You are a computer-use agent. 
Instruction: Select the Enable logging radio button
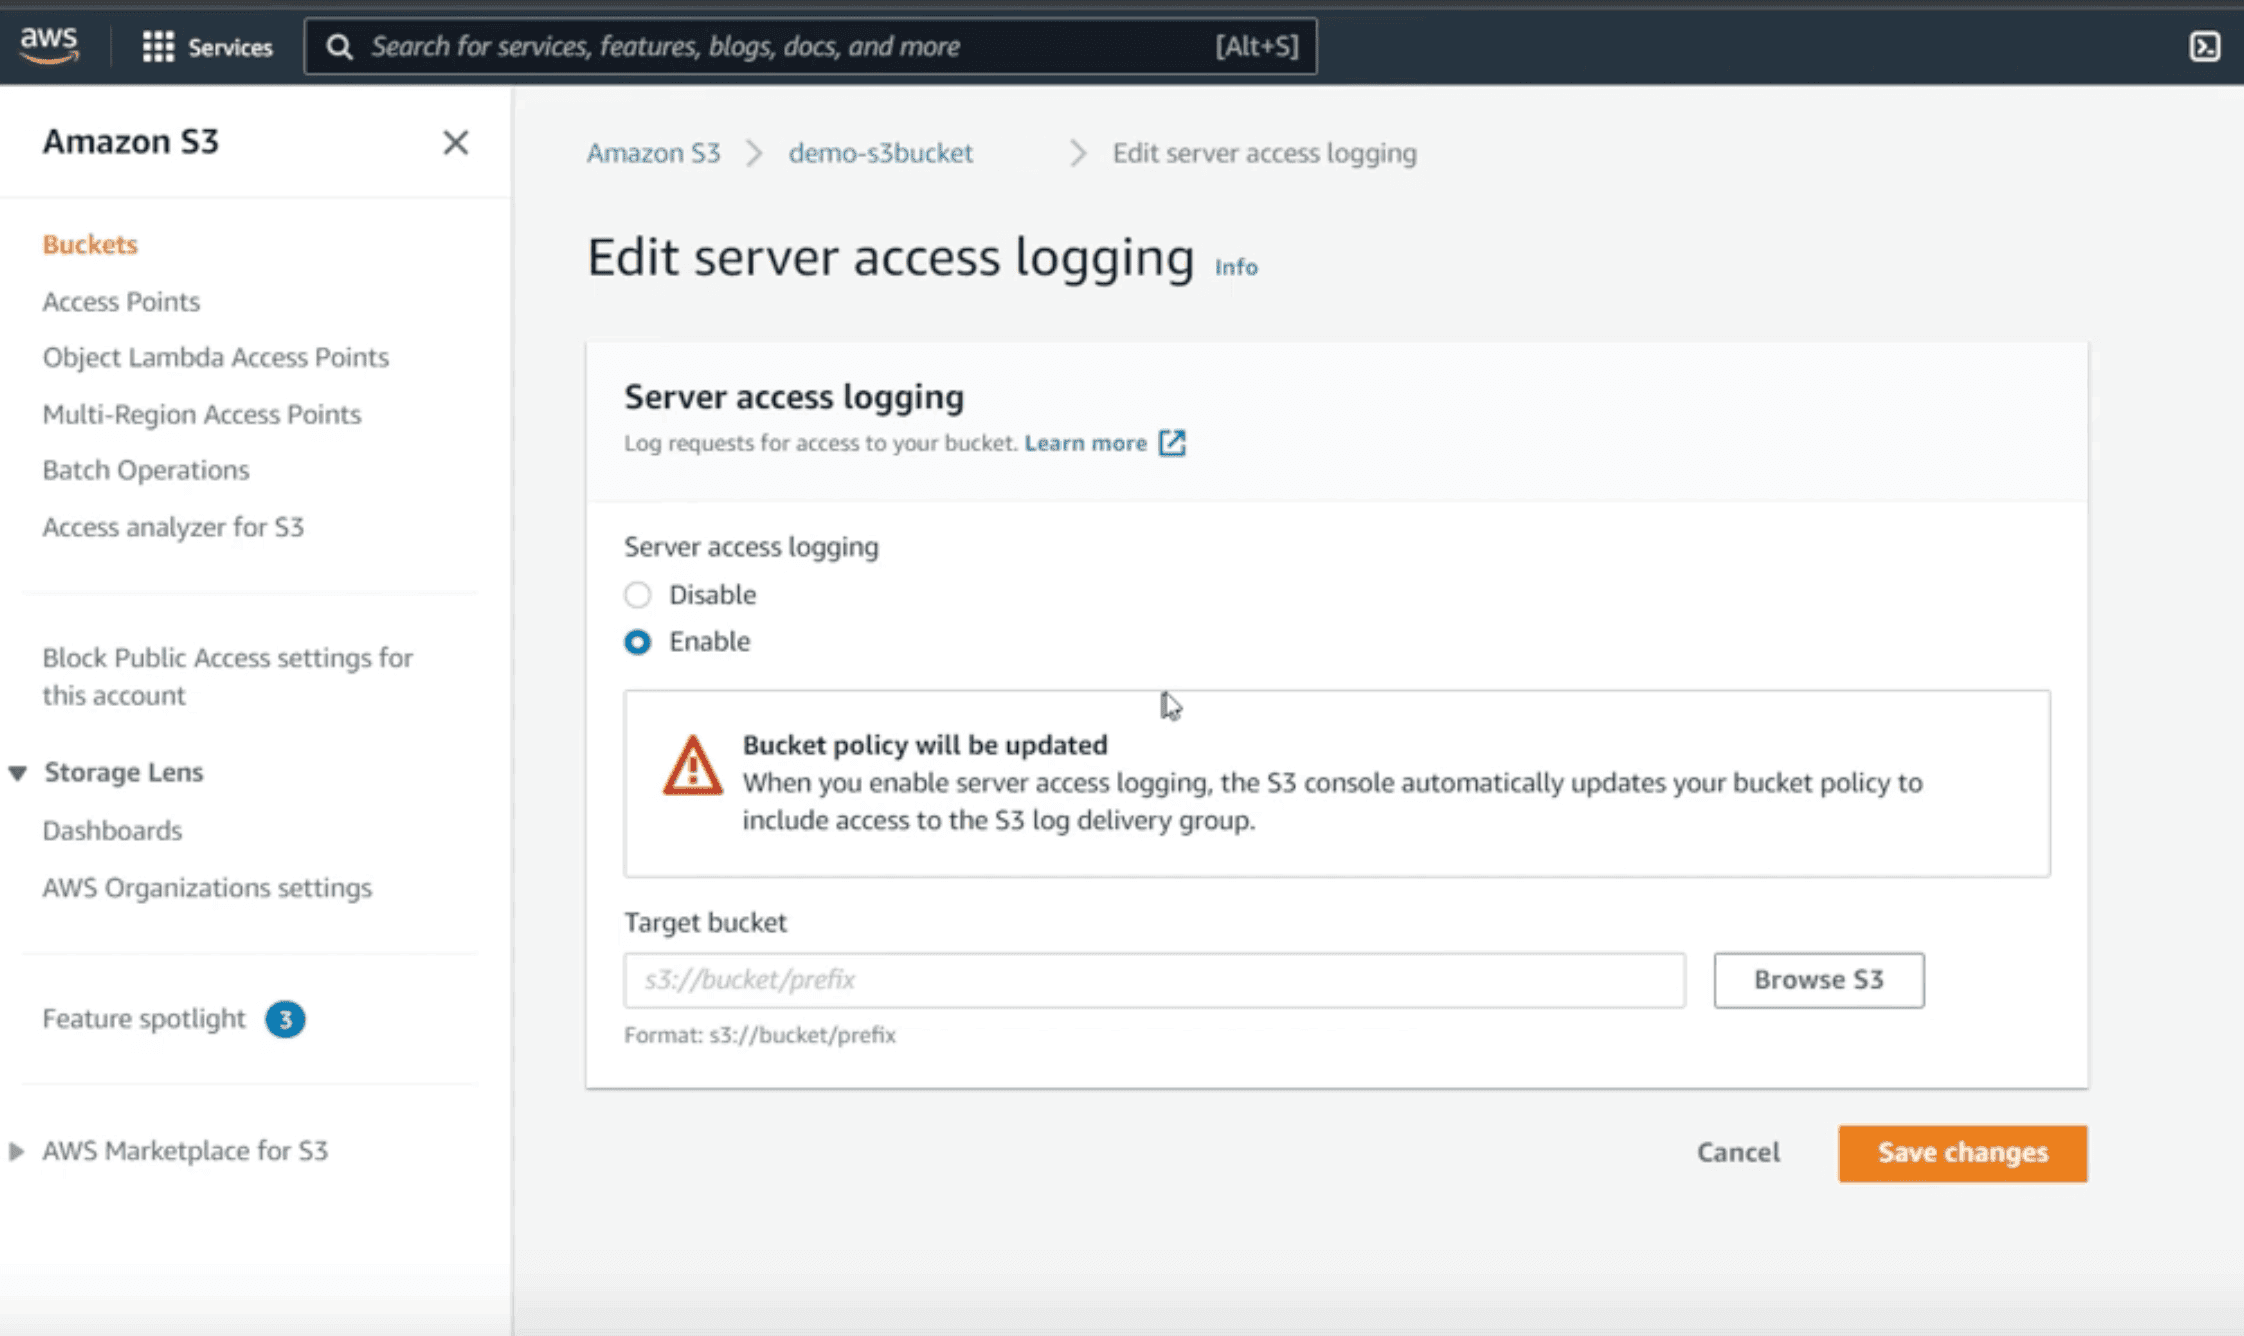(x=637, y=642)
